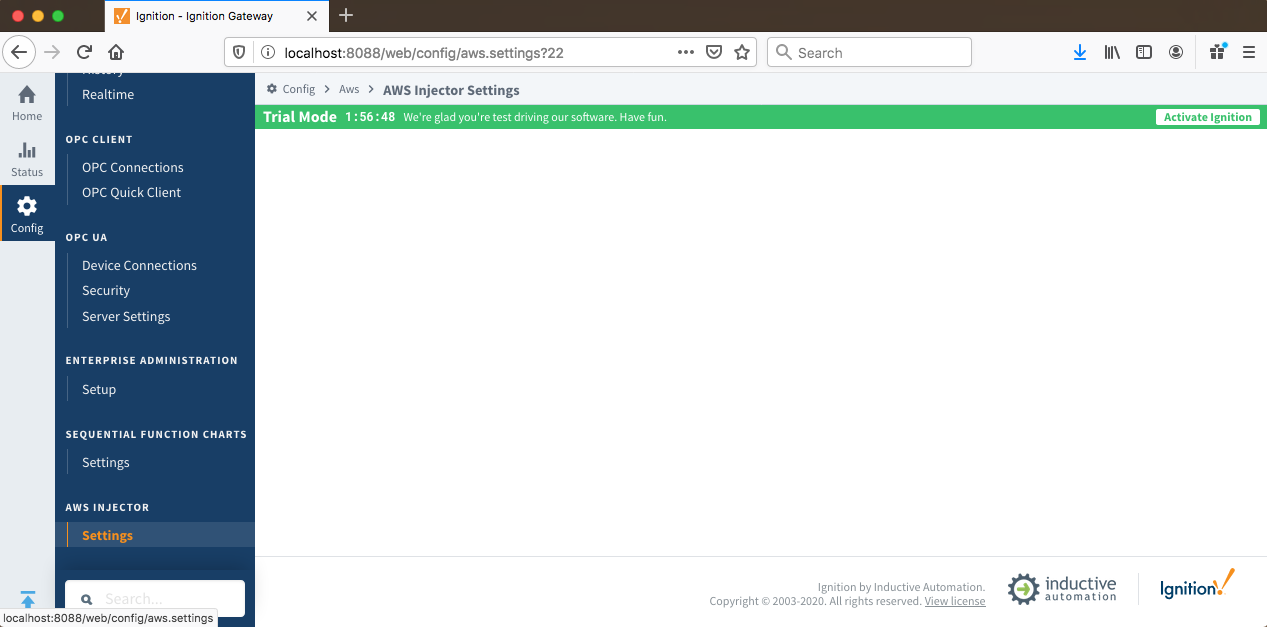Screen dimensions: 1267x627
Task: Open Device Connections under OPC UA
Action: pos(139,265)
